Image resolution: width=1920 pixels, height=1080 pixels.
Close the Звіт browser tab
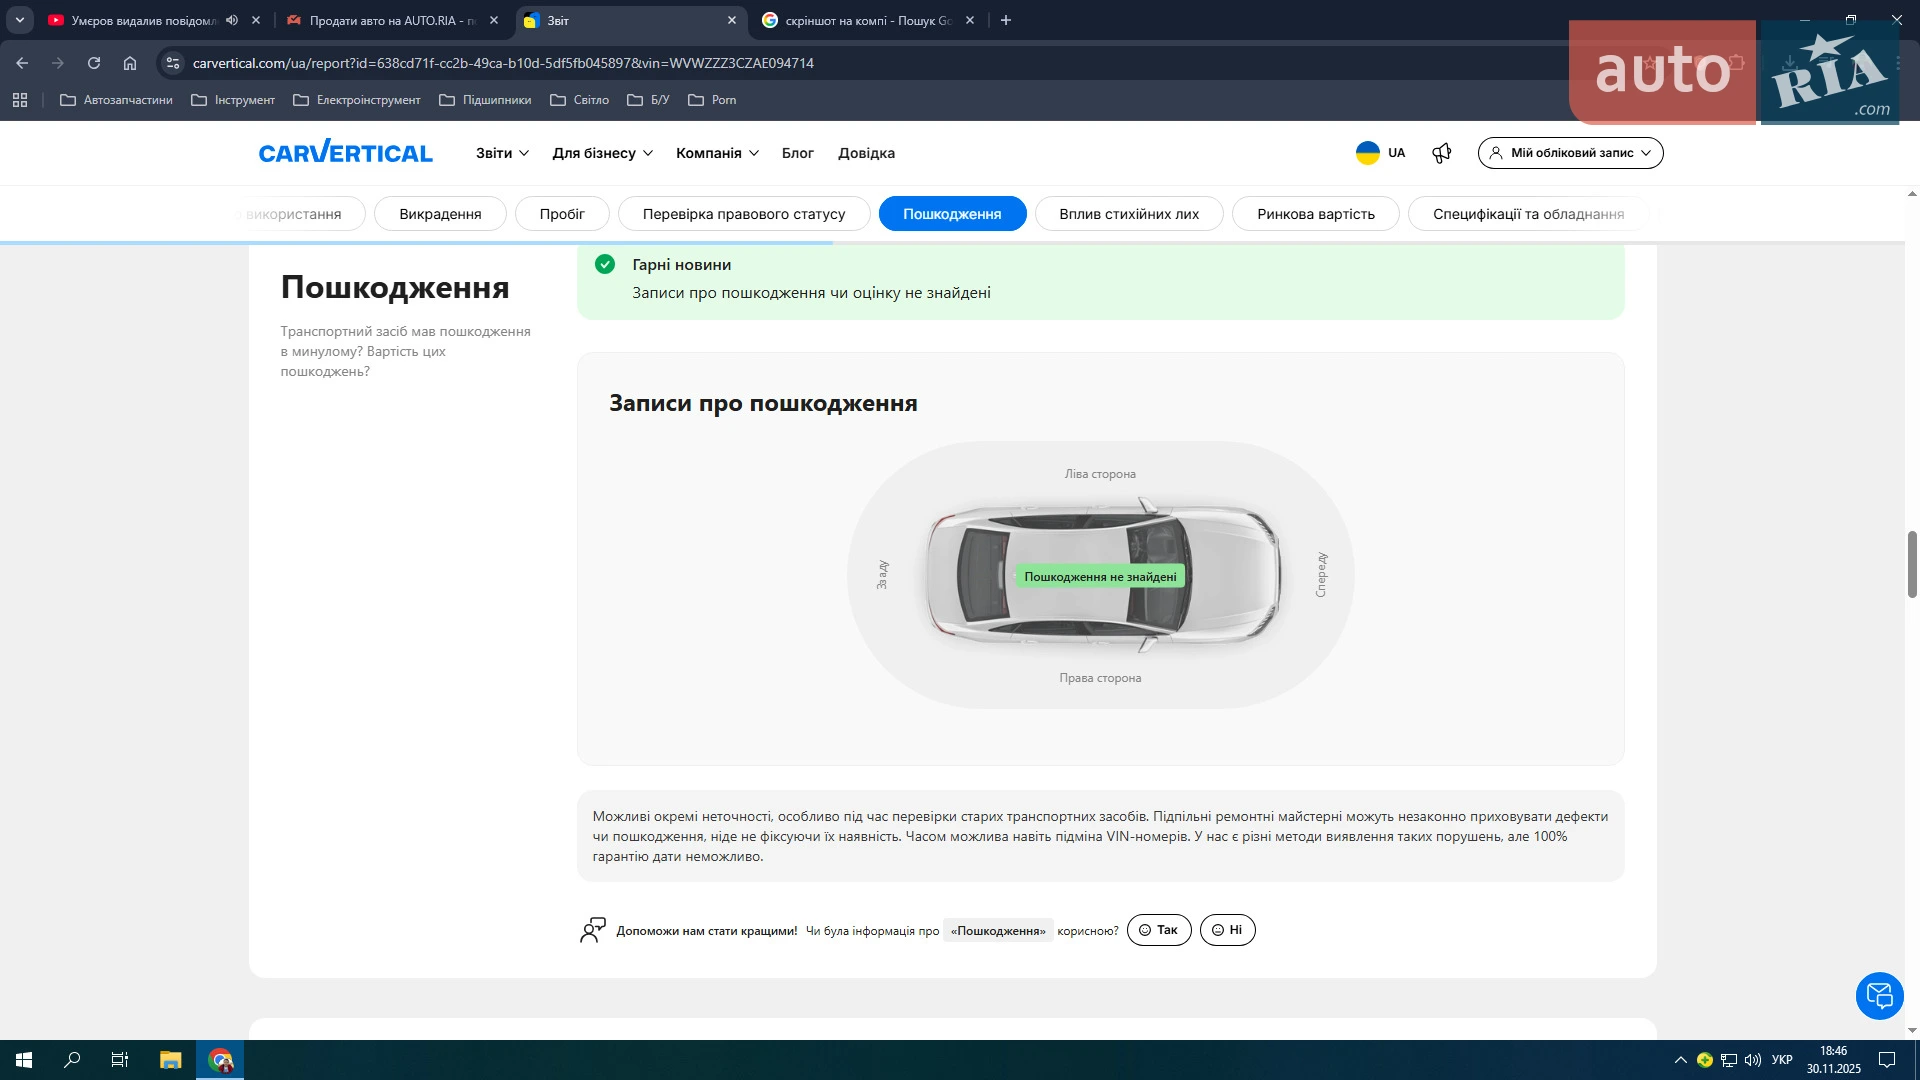732,20
